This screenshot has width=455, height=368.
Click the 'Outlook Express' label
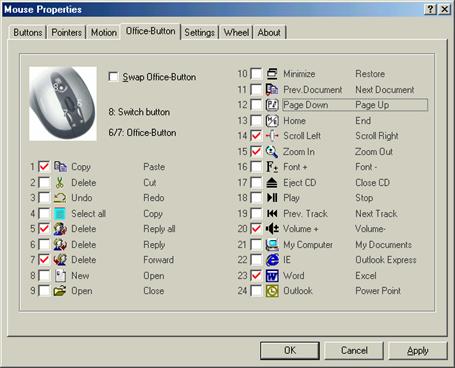386,260
